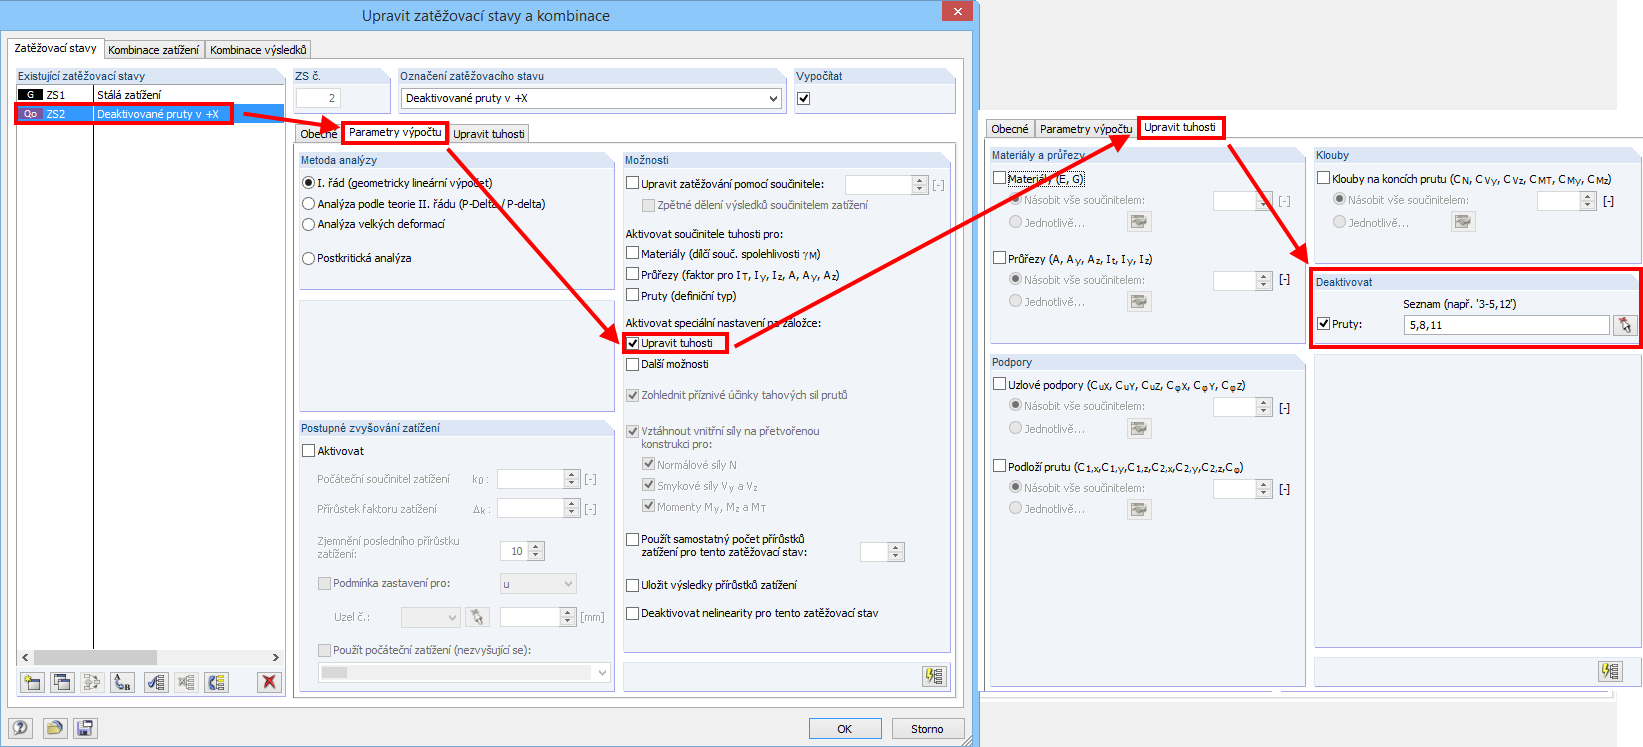Check Deaktivovat nelinearity pro tento zatěžovací stav
The width and height of the screenshot is (1643, 747).
click(632, 613)
